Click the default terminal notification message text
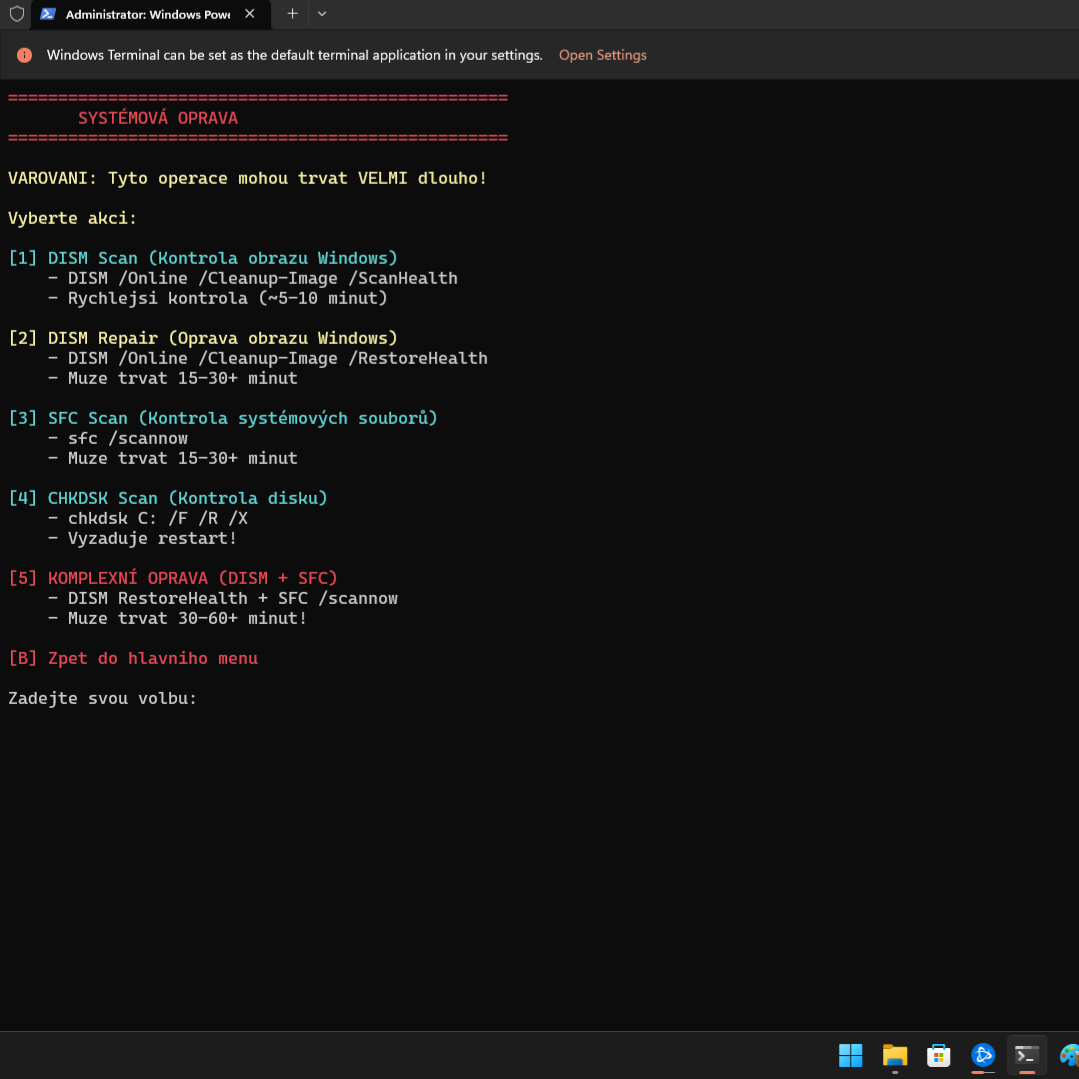Viewport: 1079px width, 1079px height. click(x=294, y=55)
